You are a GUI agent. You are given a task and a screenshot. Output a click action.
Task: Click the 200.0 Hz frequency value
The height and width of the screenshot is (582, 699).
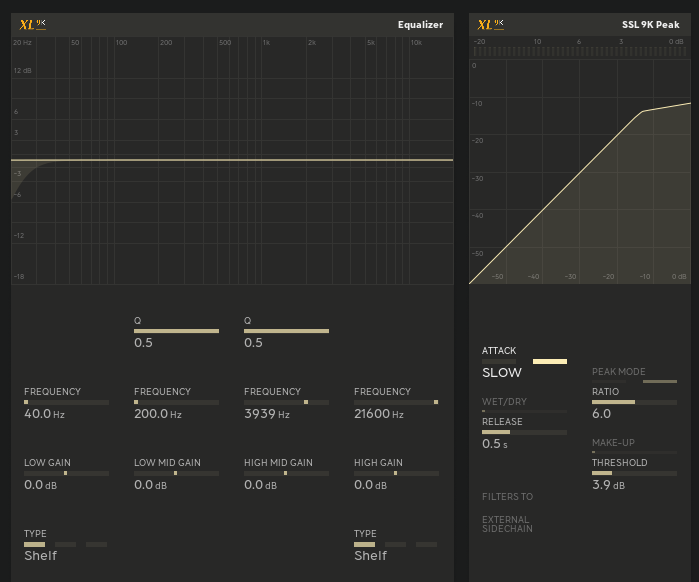click(158, 414)
